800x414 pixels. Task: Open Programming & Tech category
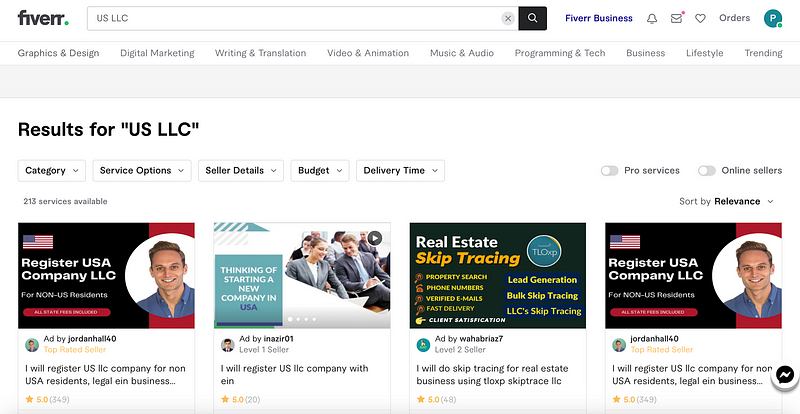point(560,53)
